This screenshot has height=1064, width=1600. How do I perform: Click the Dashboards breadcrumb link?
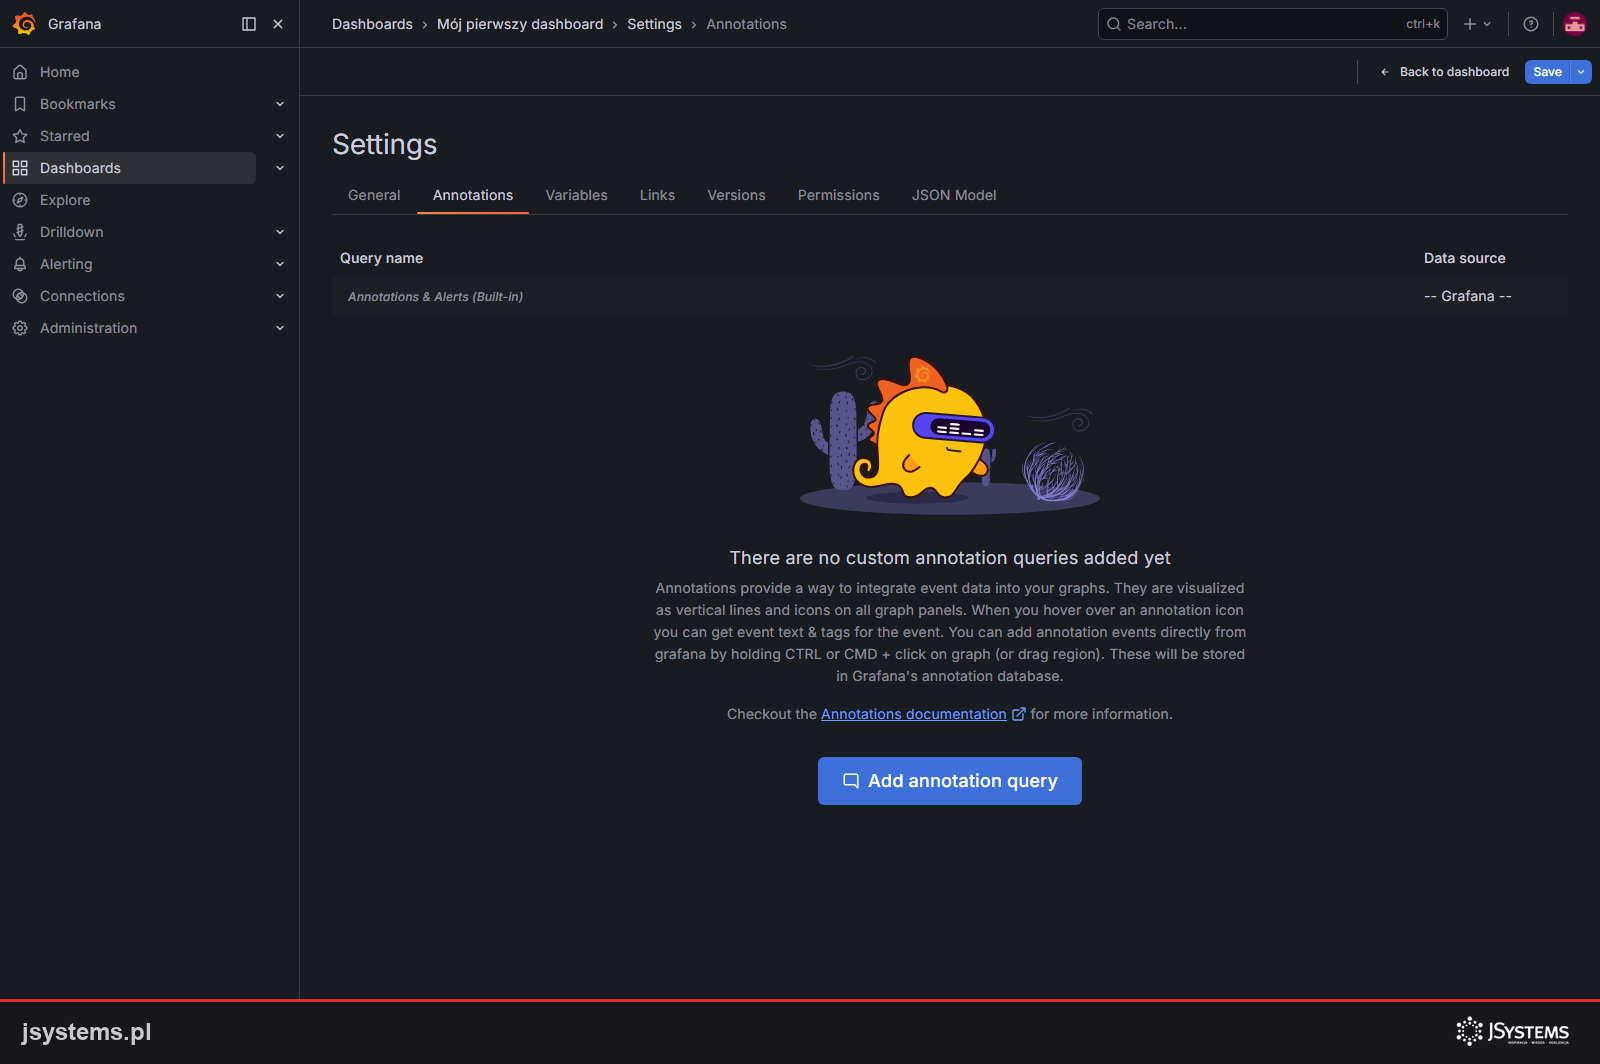pyautogui.click(x=372, y=24)
